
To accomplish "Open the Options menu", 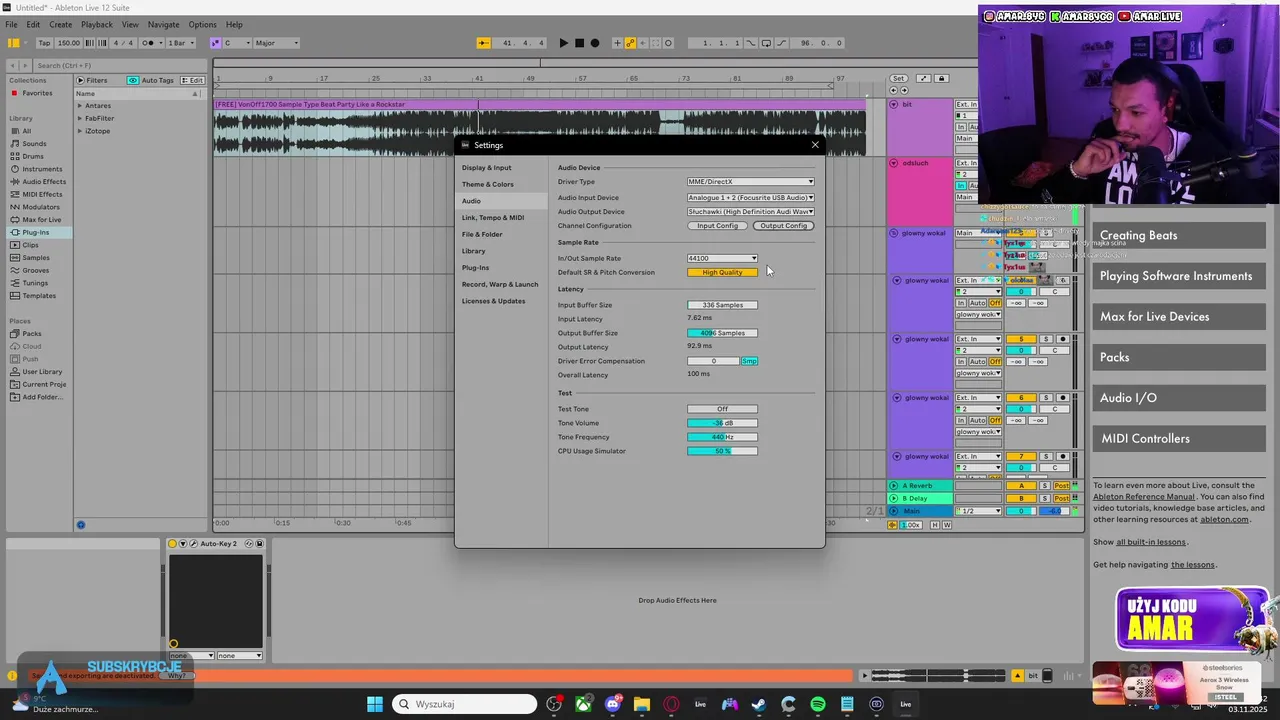I will [202, 24].
